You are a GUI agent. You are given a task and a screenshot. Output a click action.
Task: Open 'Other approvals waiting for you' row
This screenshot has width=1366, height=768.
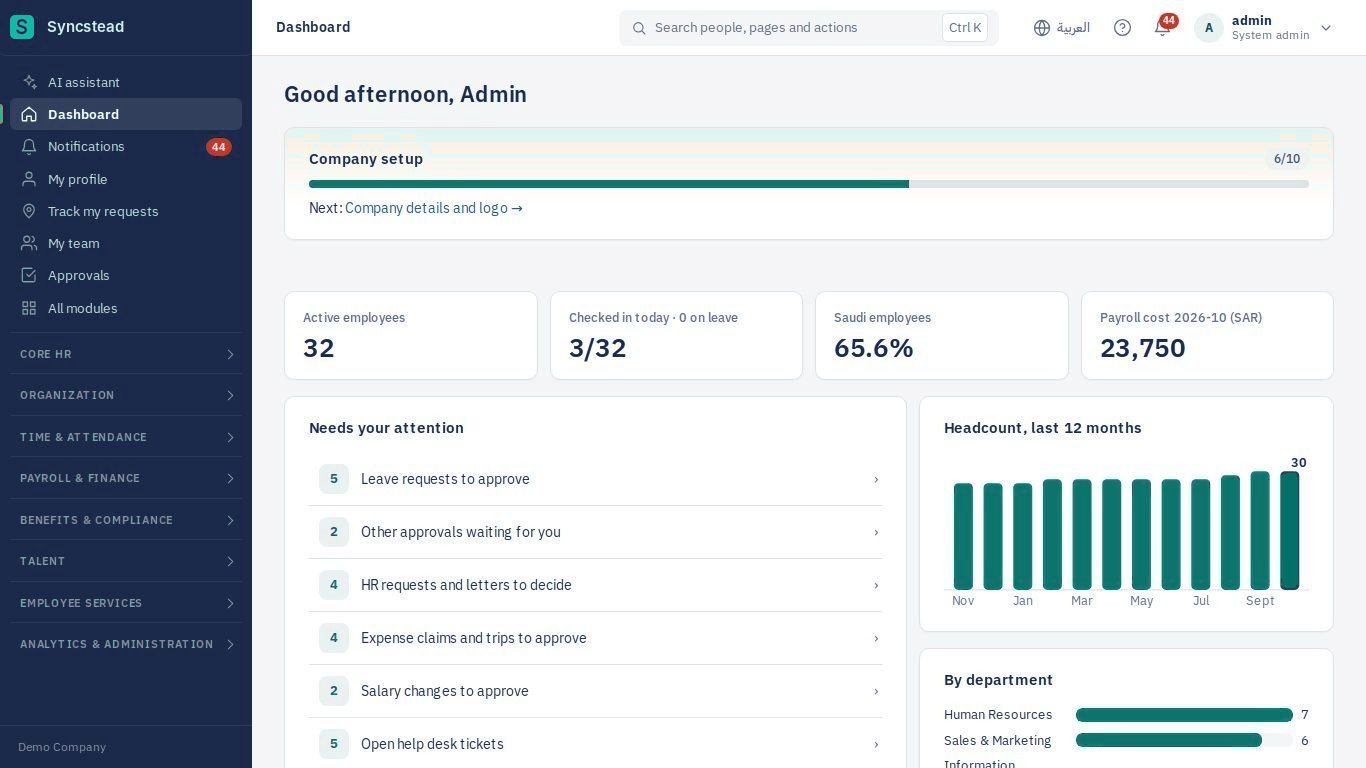pyautogui.click(x=595, y=532)
